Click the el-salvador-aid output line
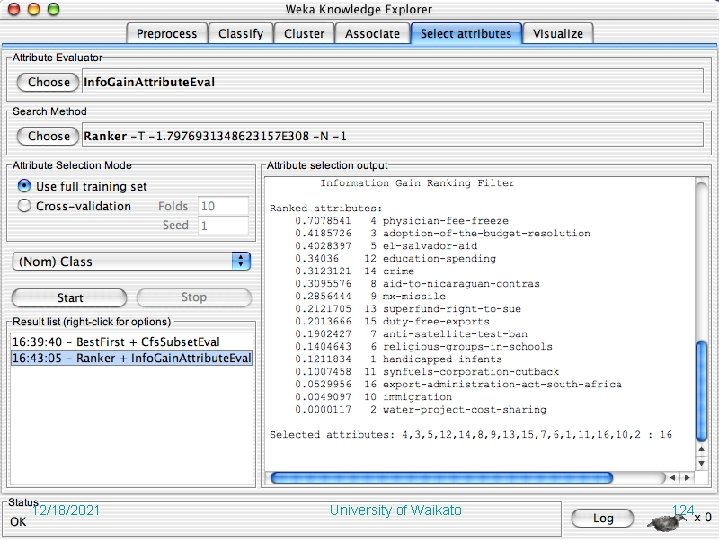 (x=386, y=246)
